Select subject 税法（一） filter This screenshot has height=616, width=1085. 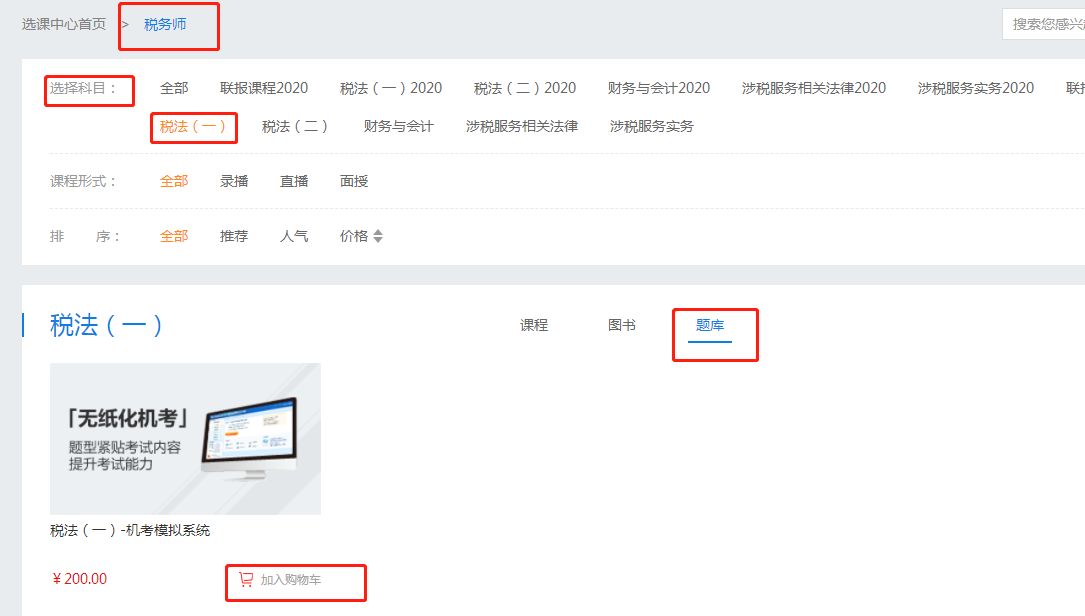click(193, 126)
